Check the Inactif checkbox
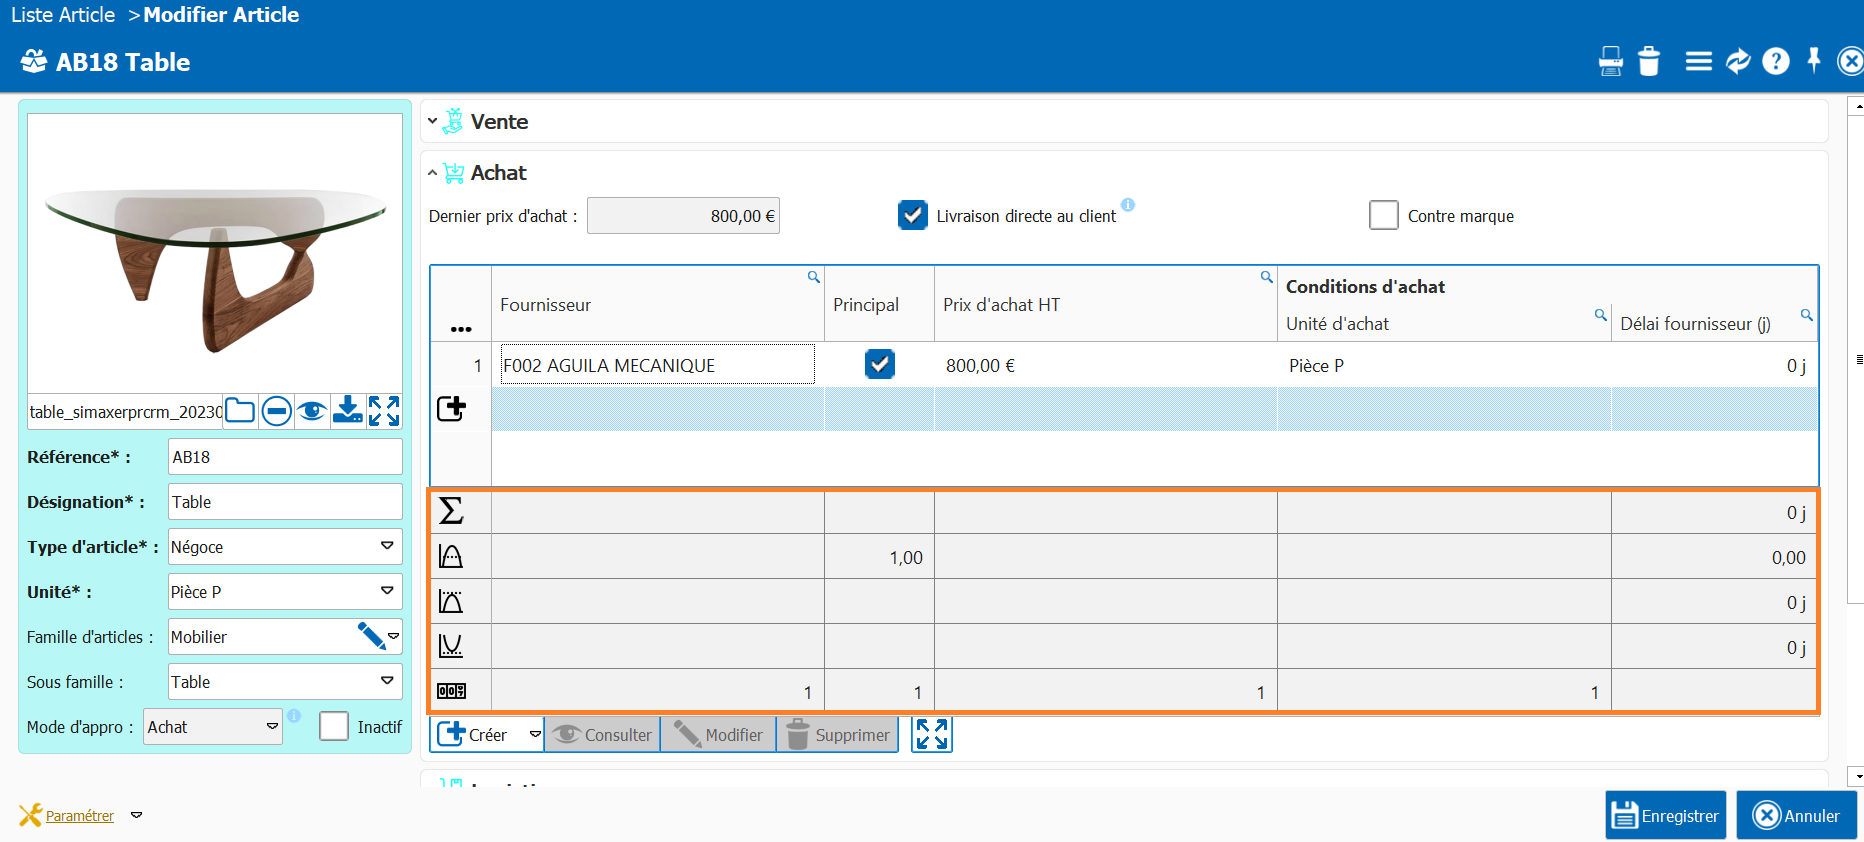Screen dimensions: 1864x842 (334, 726)
